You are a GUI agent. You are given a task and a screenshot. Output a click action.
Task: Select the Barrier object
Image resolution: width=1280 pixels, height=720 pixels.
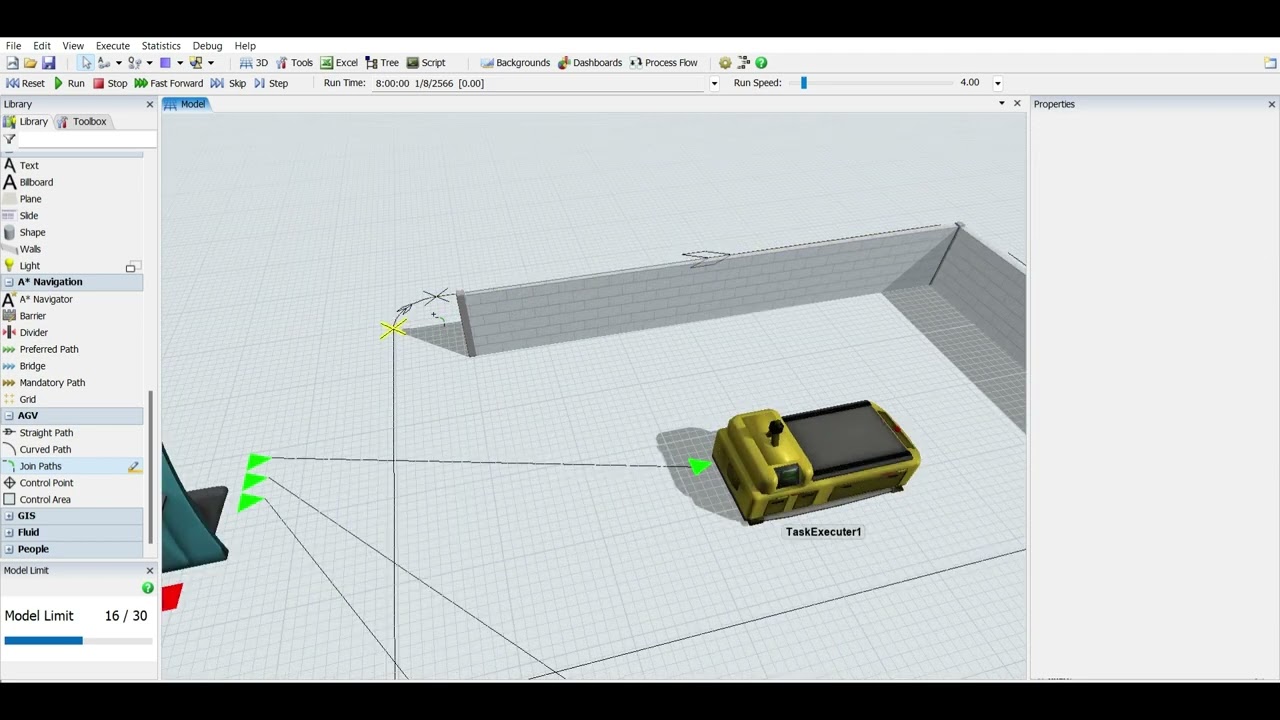(33, 316)
